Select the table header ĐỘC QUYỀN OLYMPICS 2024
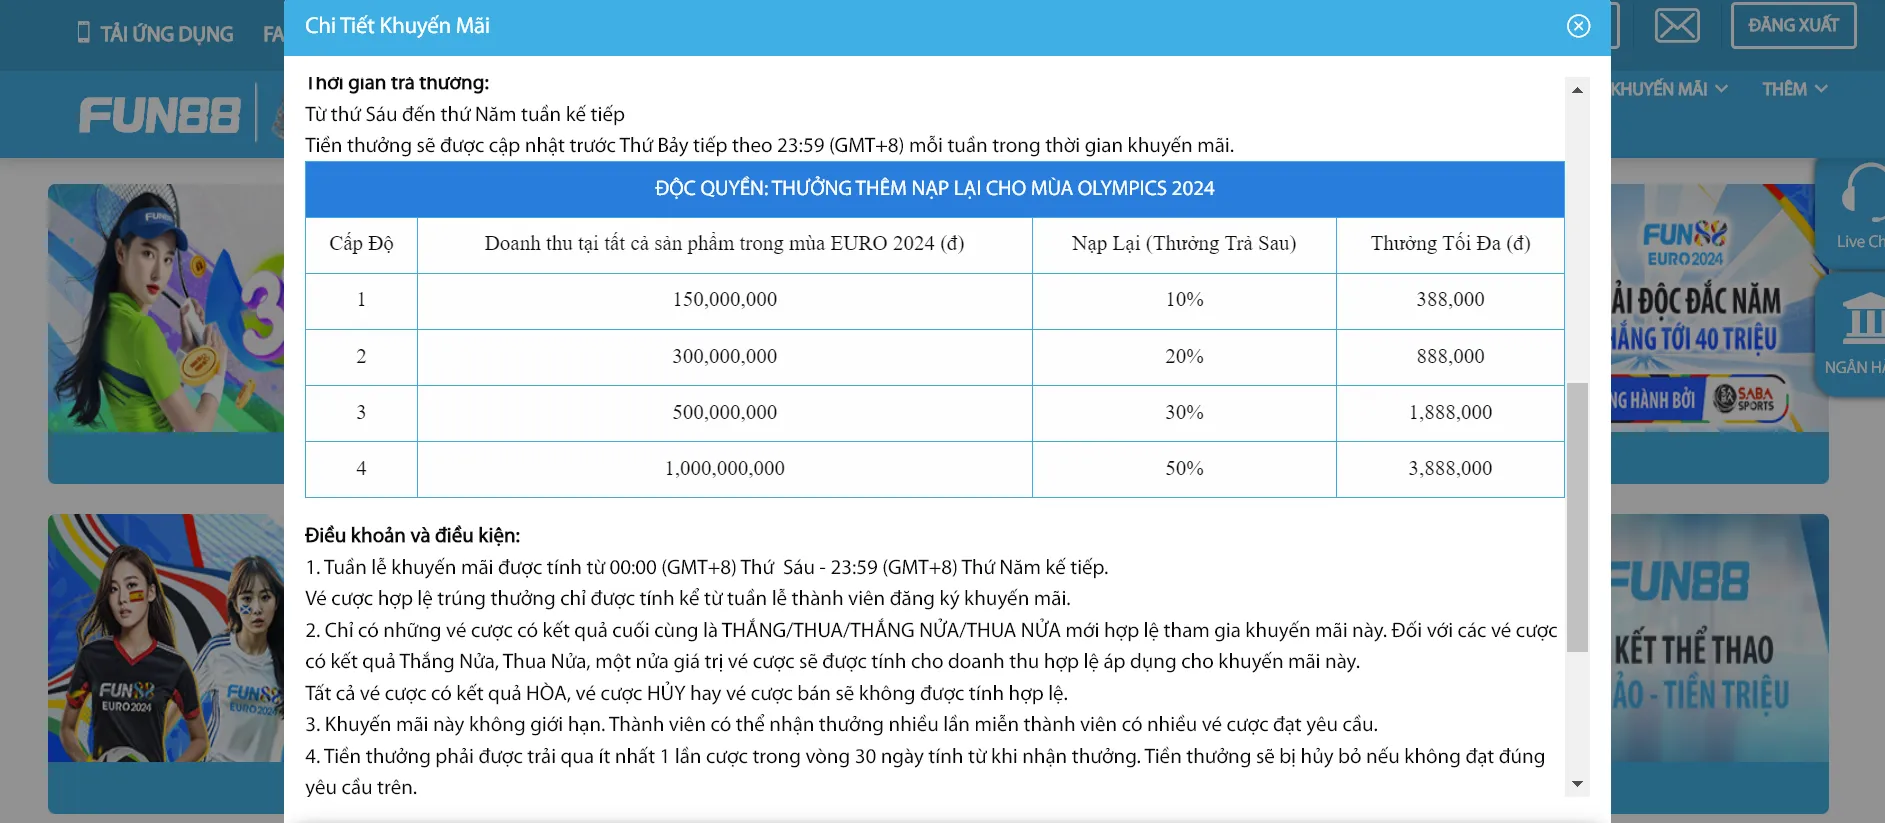The height and width of the screenshot is (823, 1885). pos(934,189)
